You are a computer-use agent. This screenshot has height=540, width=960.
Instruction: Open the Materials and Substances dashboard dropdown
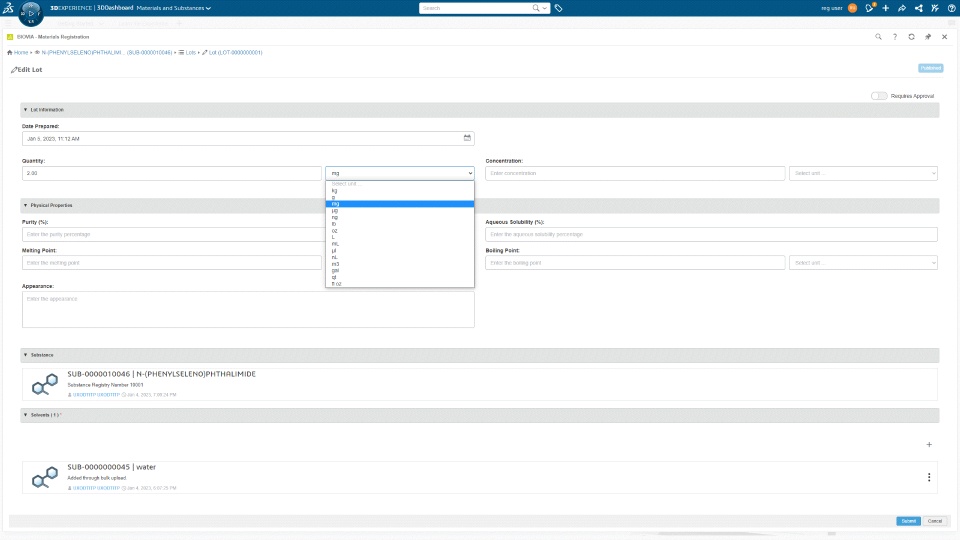click(173, 8)
